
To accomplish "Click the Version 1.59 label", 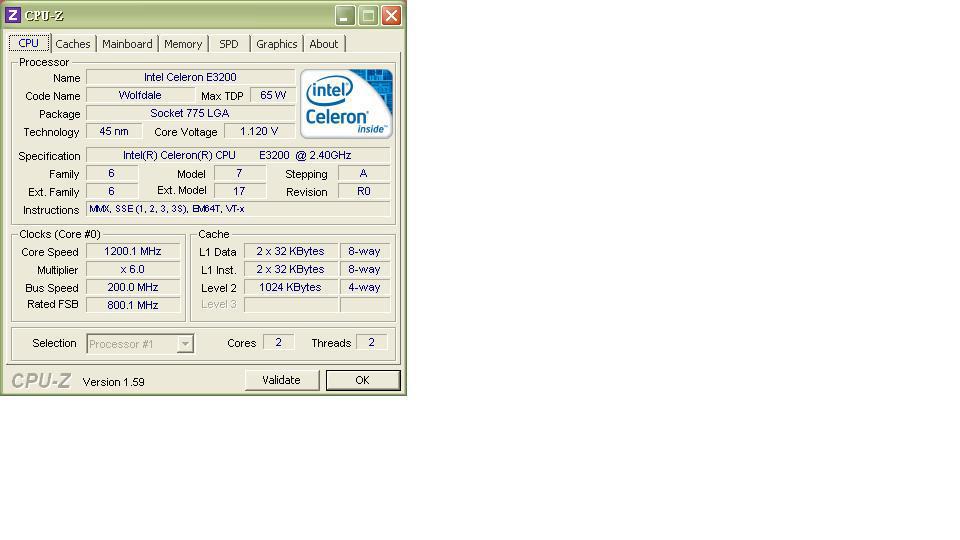I will (113, 382).
